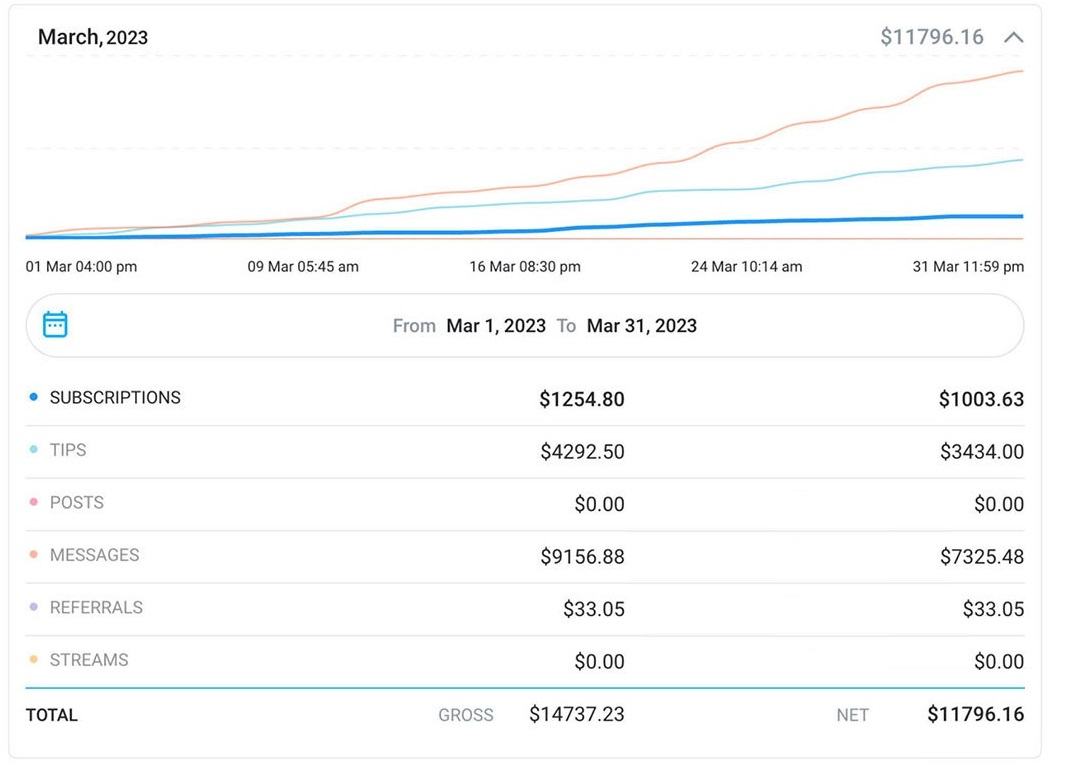Click the 09 Mar 05:45 am axis label

303,267
